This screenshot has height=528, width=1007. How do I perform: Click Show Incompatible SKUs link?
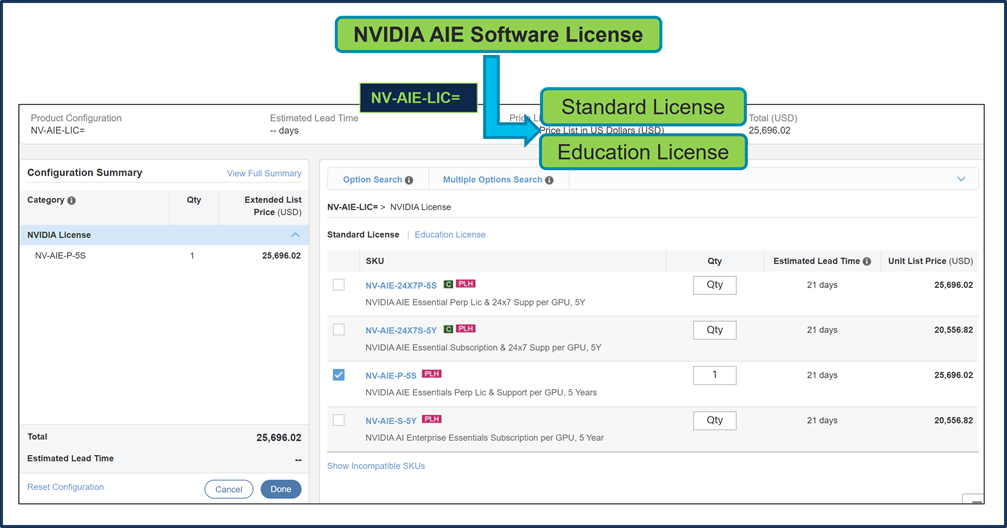(376, 466)
